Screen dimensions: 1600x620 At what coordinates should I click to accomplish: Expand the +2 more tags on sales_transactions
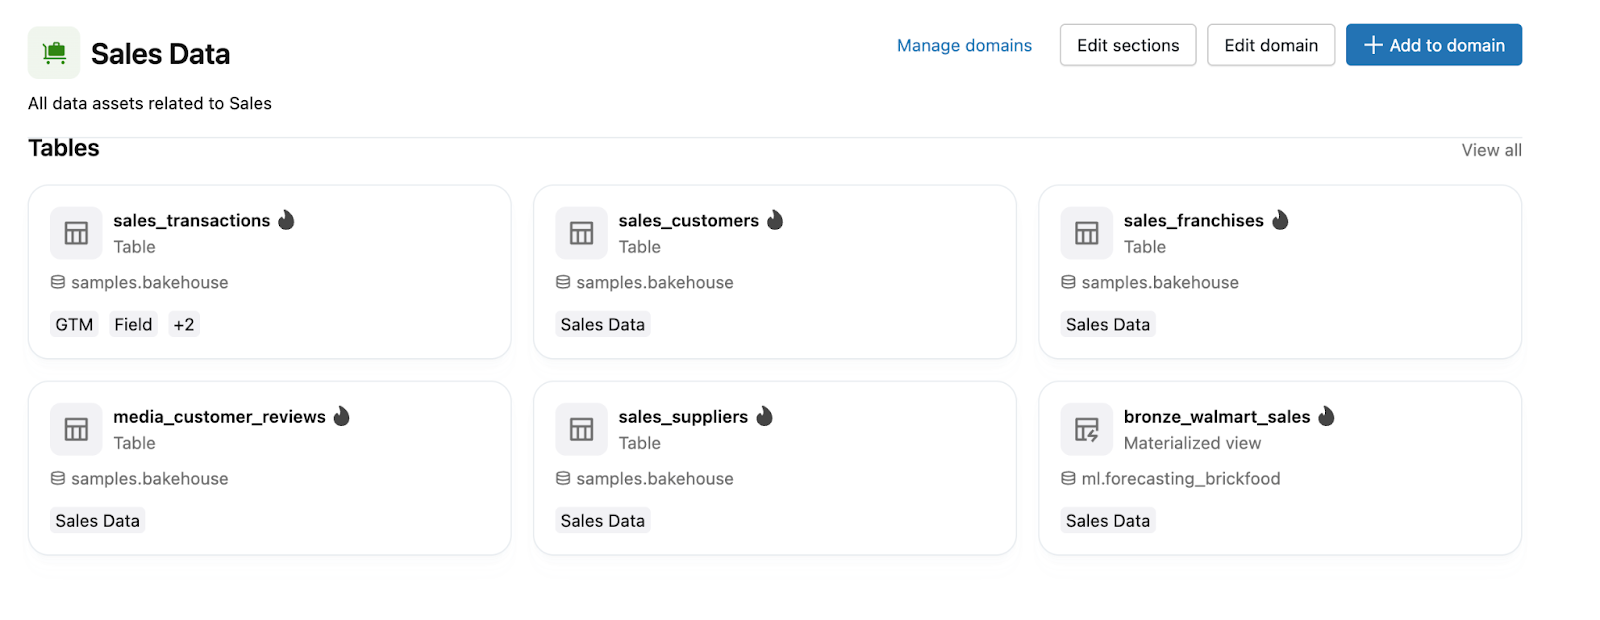coord(184,324)
